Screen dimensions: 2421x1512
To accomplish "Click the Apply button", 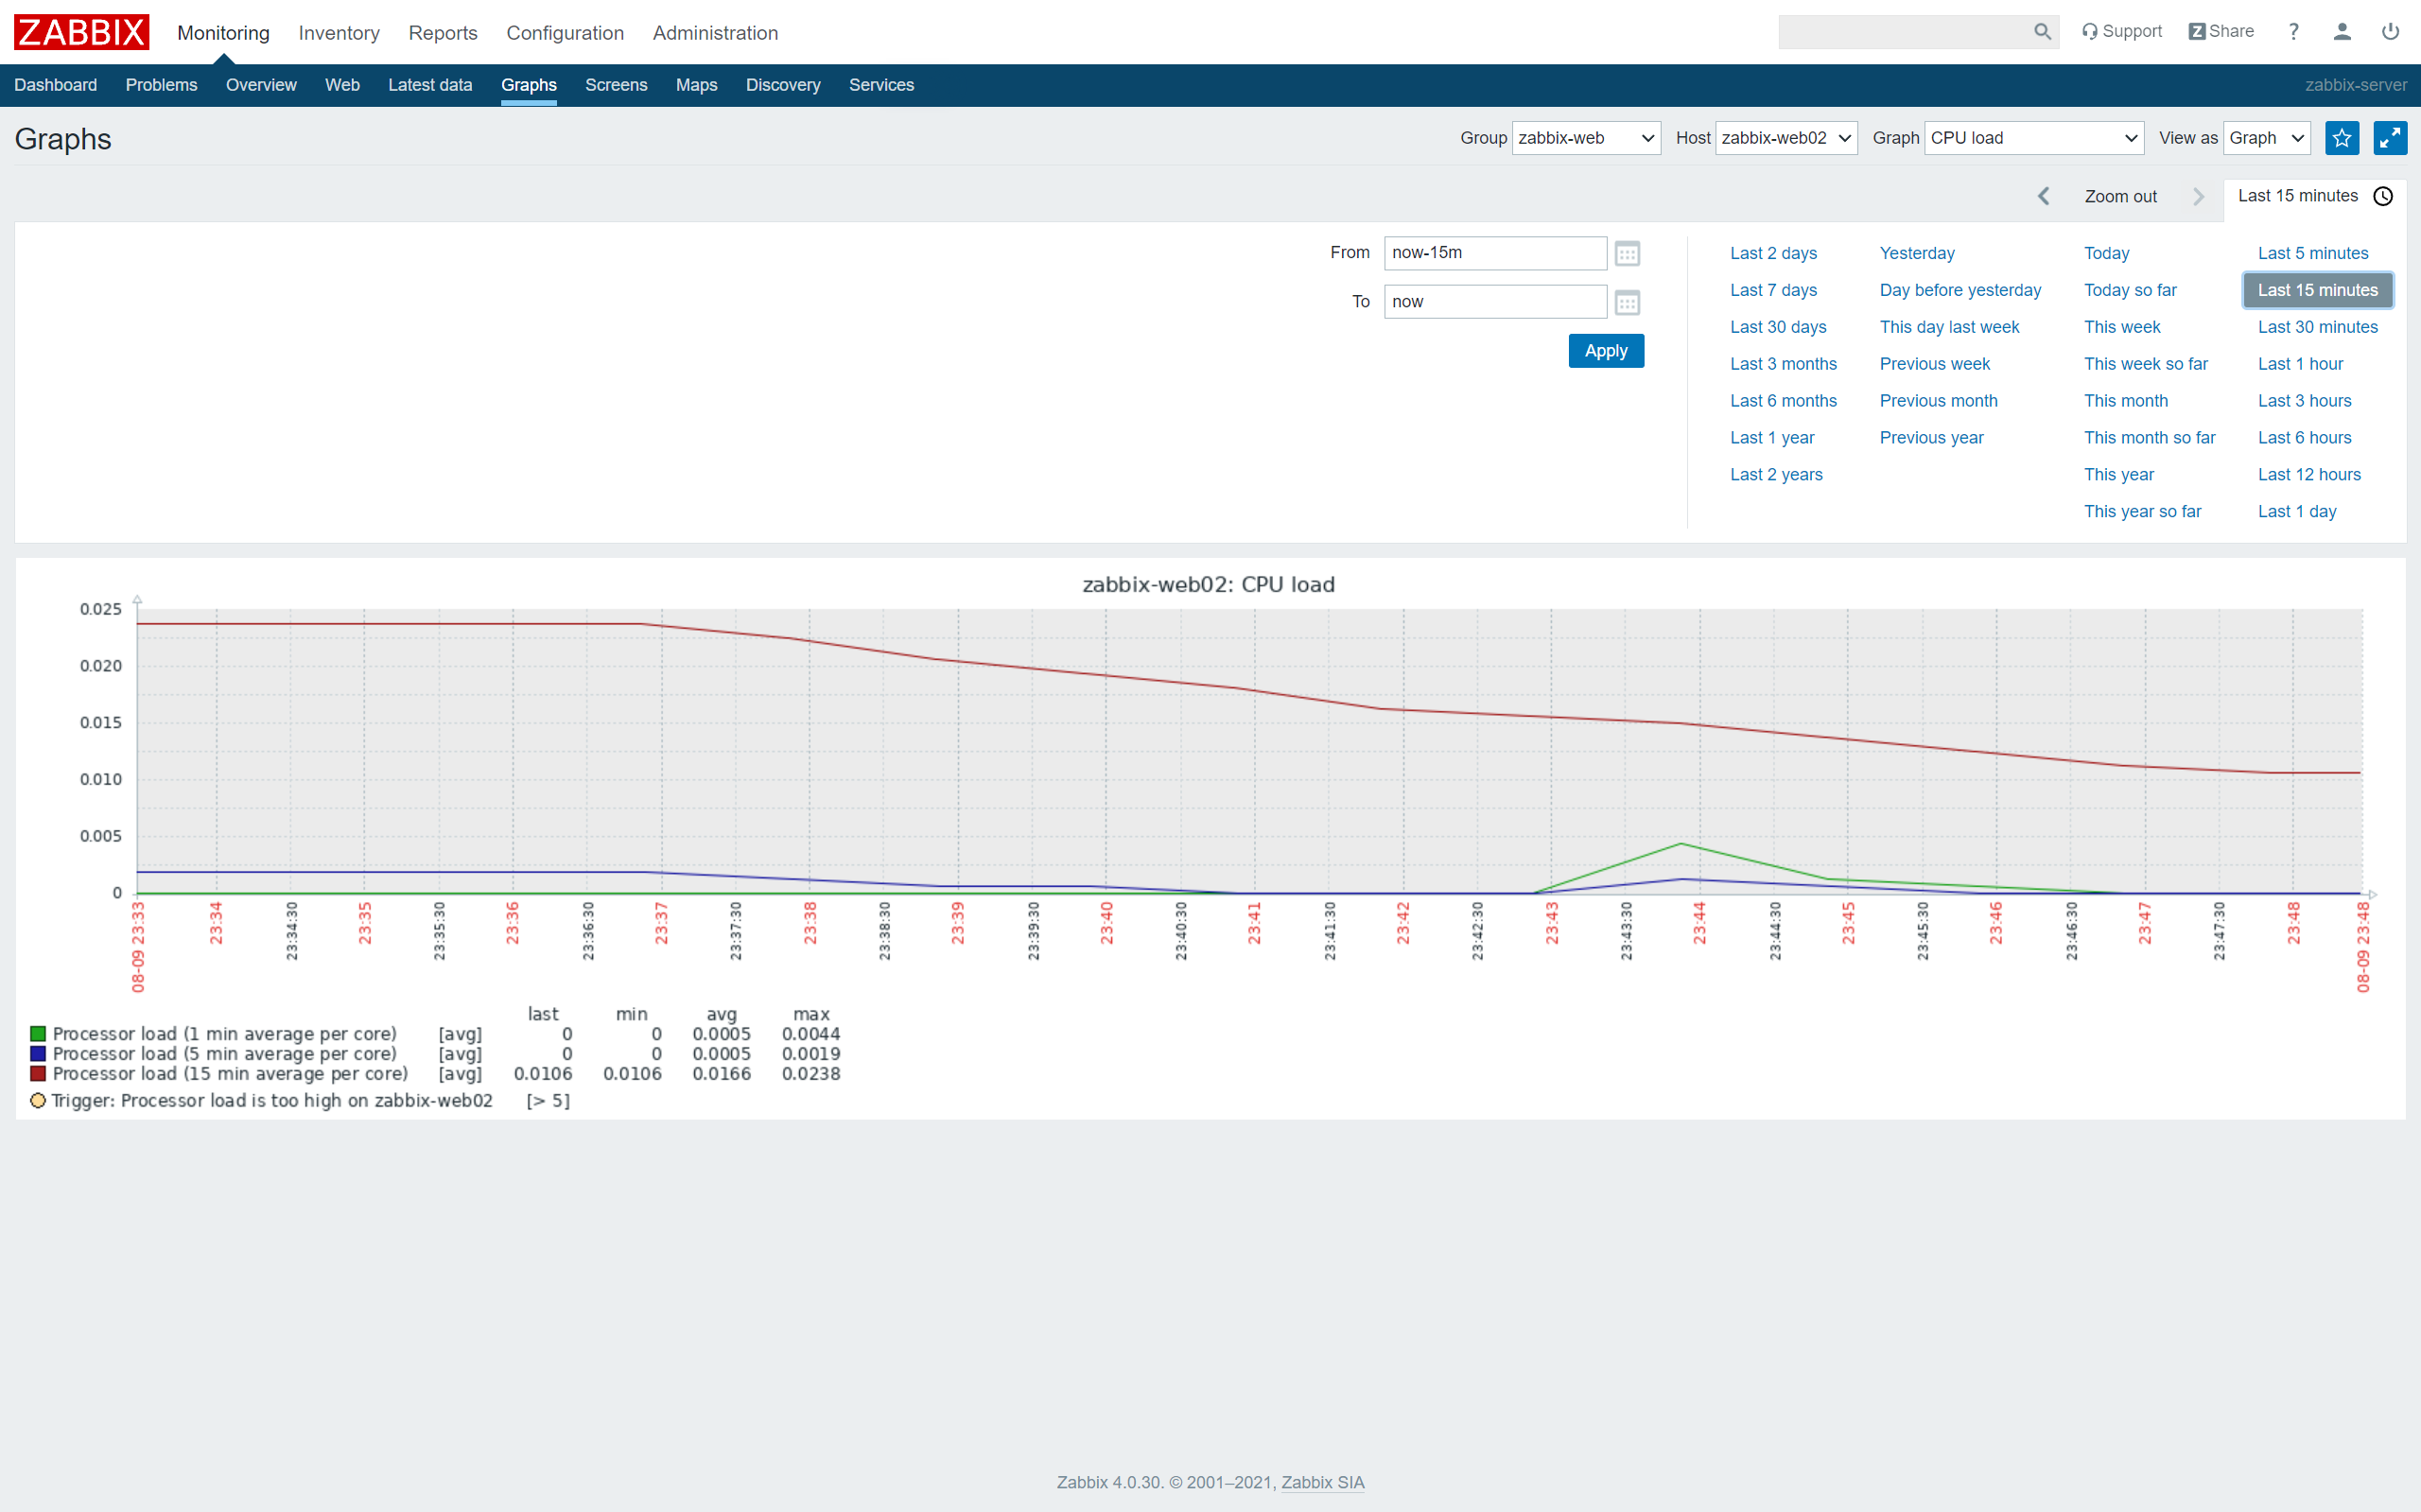I will pyautogui.click(x=1606, y=351).
